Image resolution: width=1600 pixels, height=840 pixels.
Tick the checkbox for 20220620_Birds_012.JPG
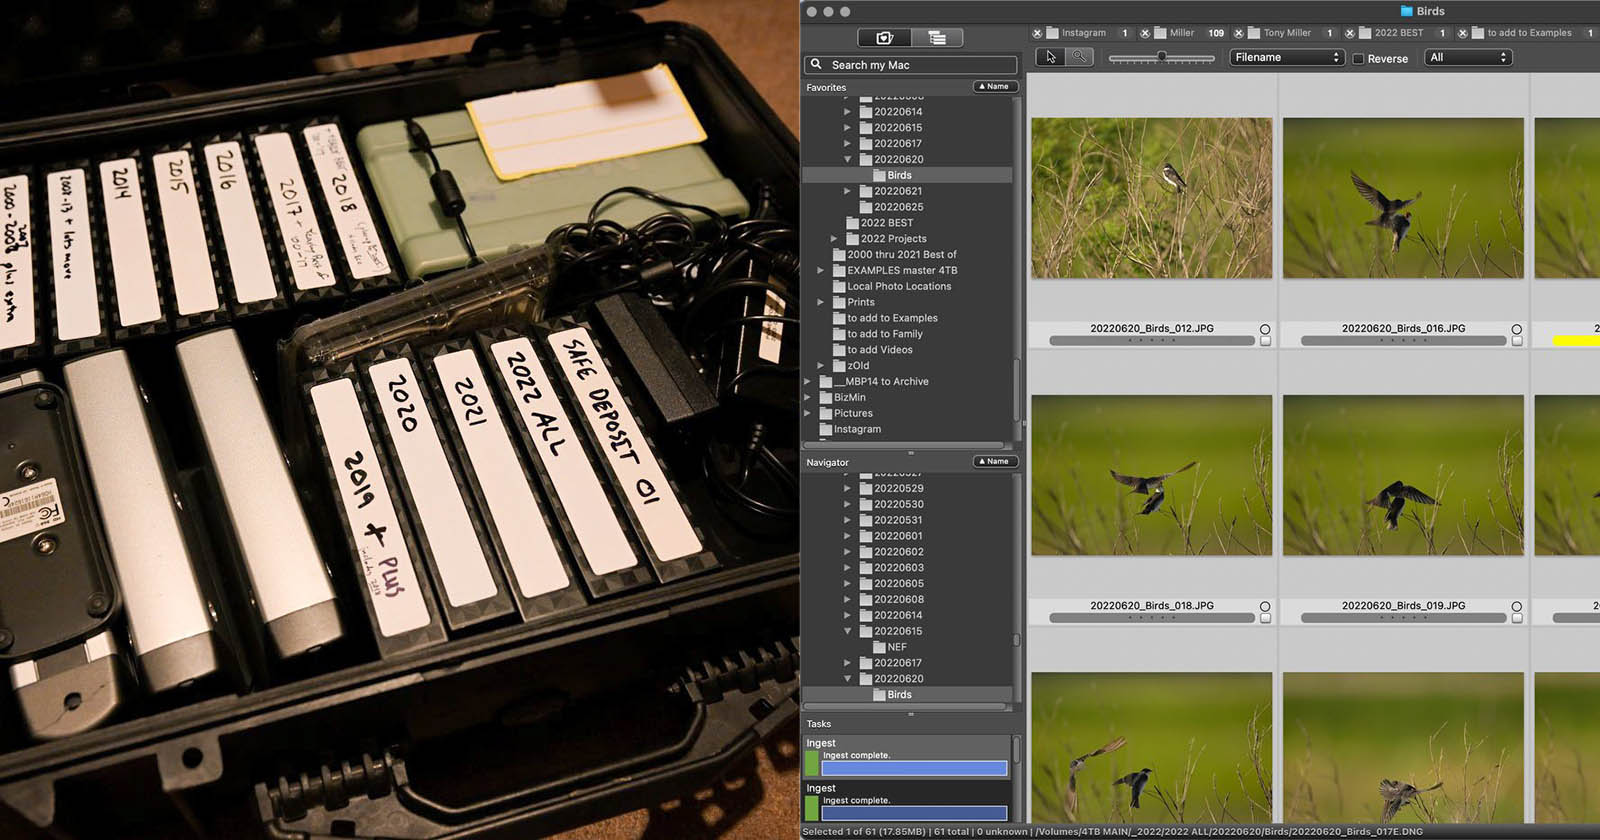click(1265, 341)
